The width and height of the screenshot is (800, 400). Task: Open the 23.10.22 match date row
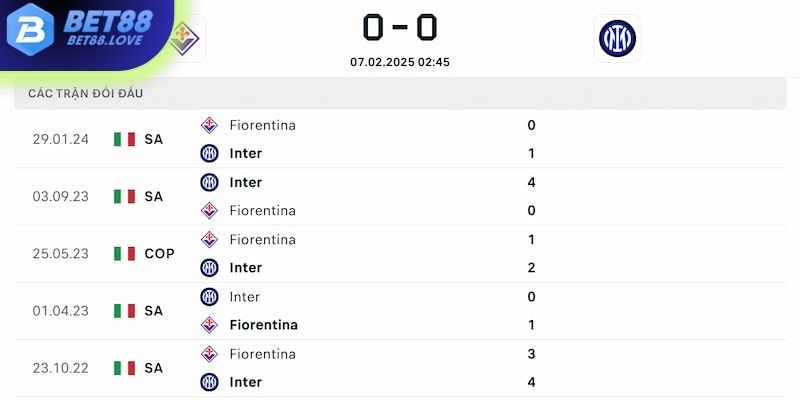pos(400,368)
